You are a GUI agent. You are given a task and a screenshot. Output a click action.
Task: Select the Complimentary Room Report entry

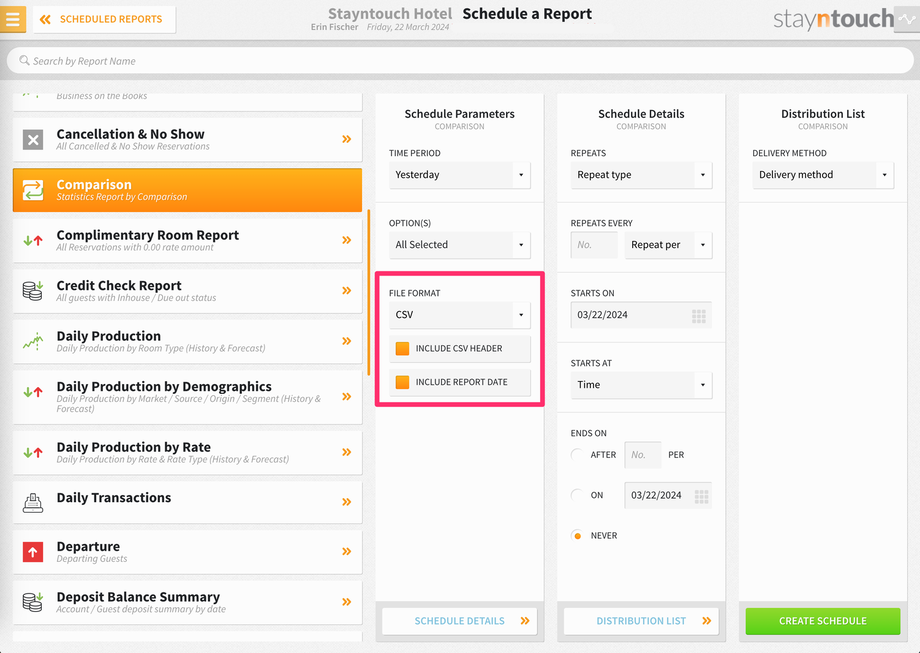point(187,241)
